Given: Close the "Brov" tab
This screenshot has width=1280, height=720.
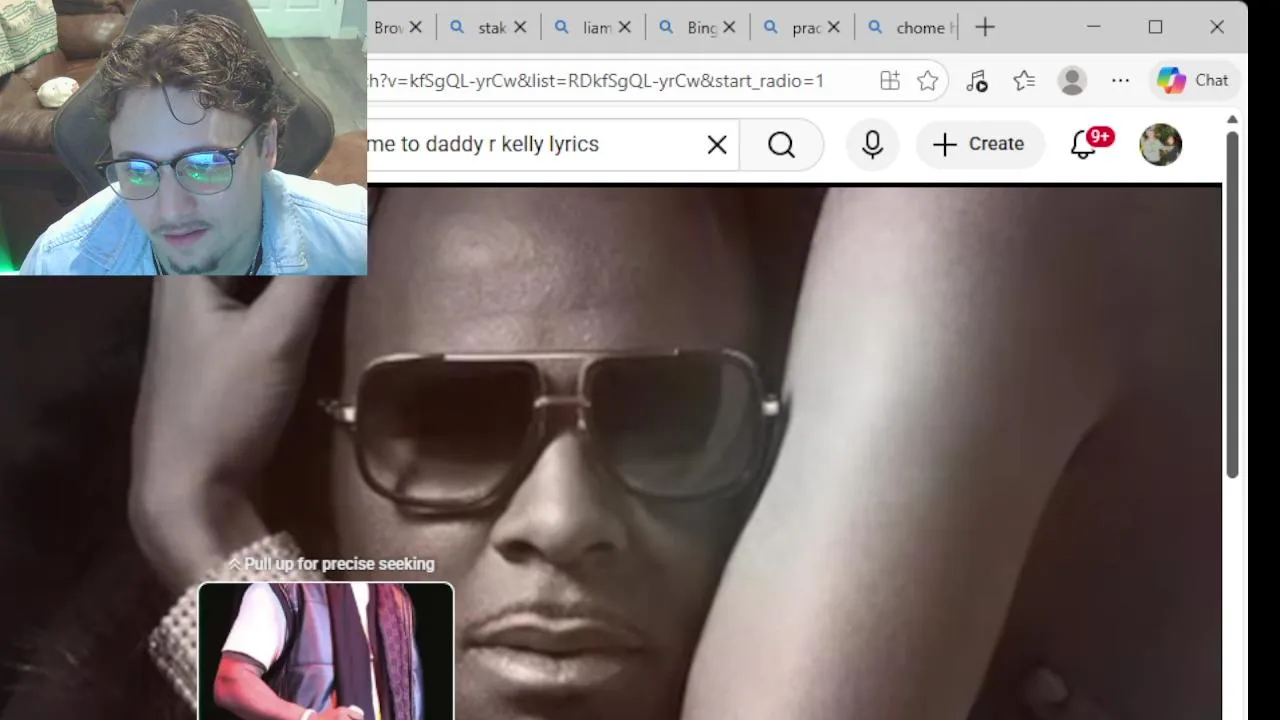Looking at the screenshot, I should [416, 28].
